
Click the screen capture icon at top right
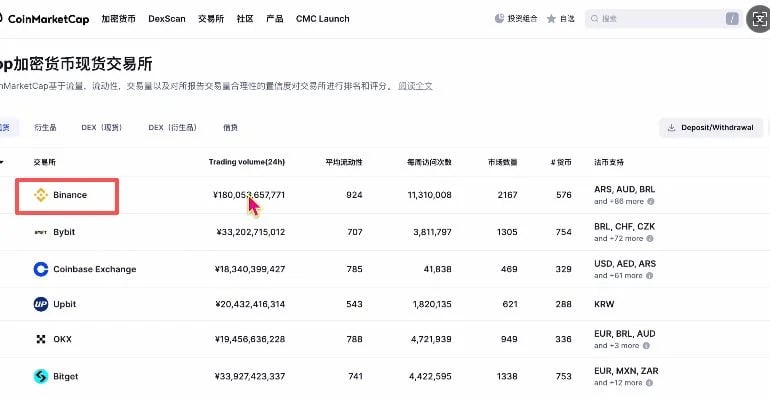759,19
